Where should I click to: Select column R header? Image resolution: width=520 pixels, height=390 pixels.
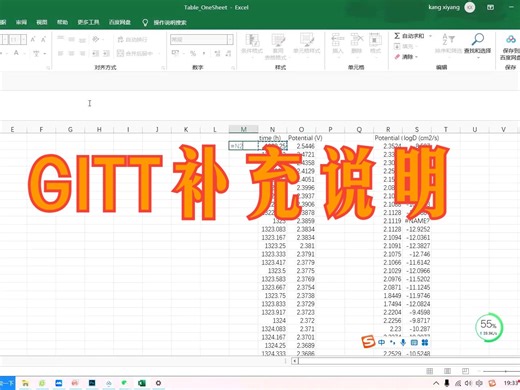tap(388, 129)
